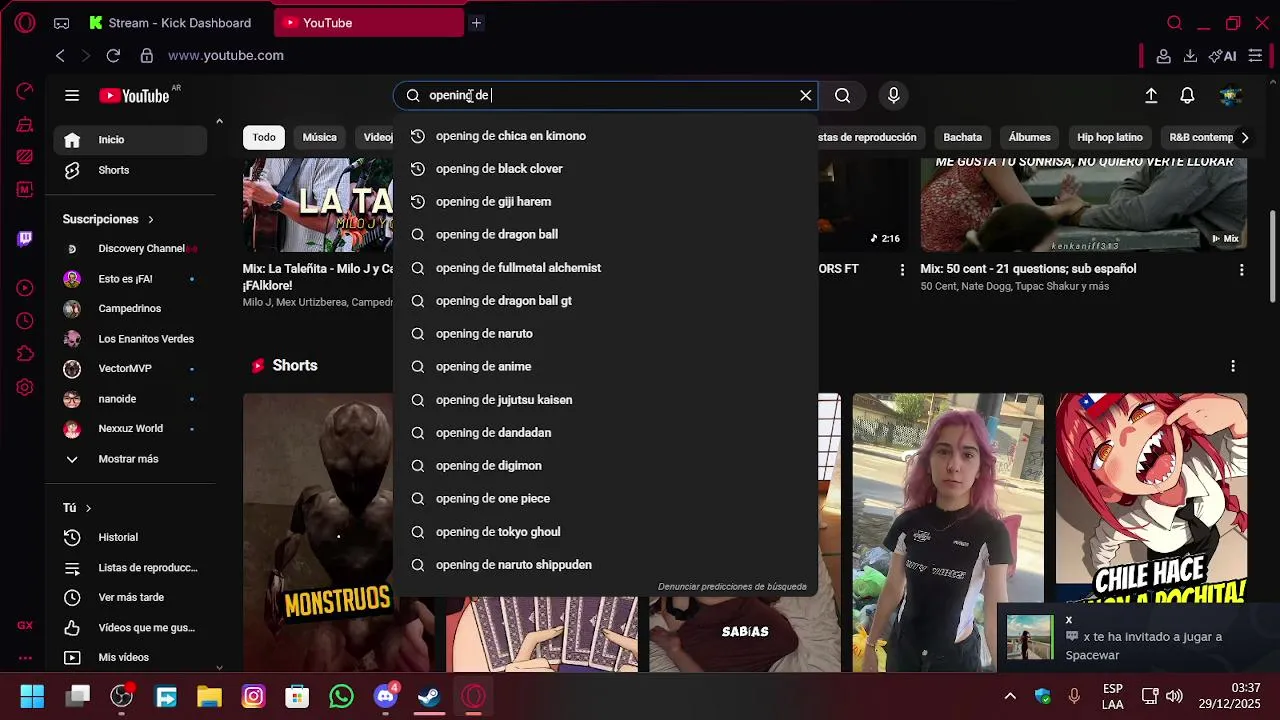This screenshot has height=720, width=1280.
Task: Open the YouTube create upload icon
Action: 1151,95
